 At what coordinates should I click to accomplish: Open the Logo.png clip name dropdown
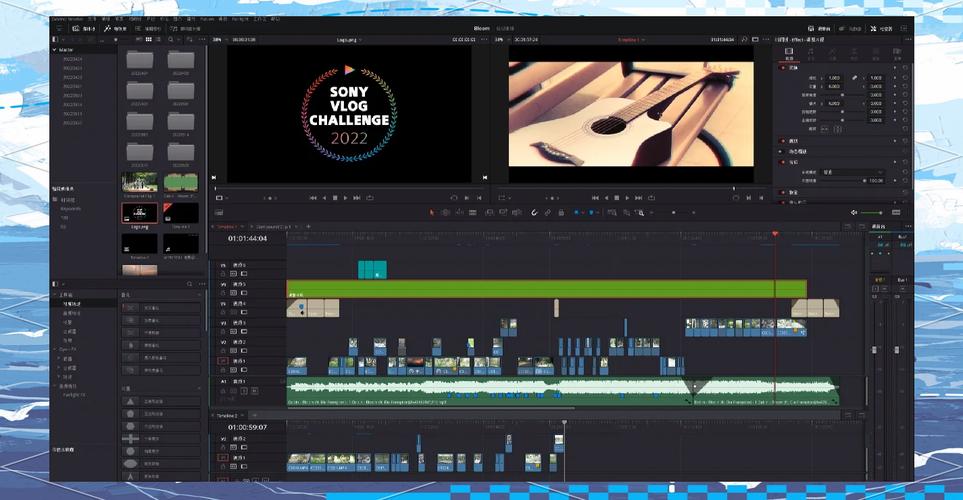point(349,39)
